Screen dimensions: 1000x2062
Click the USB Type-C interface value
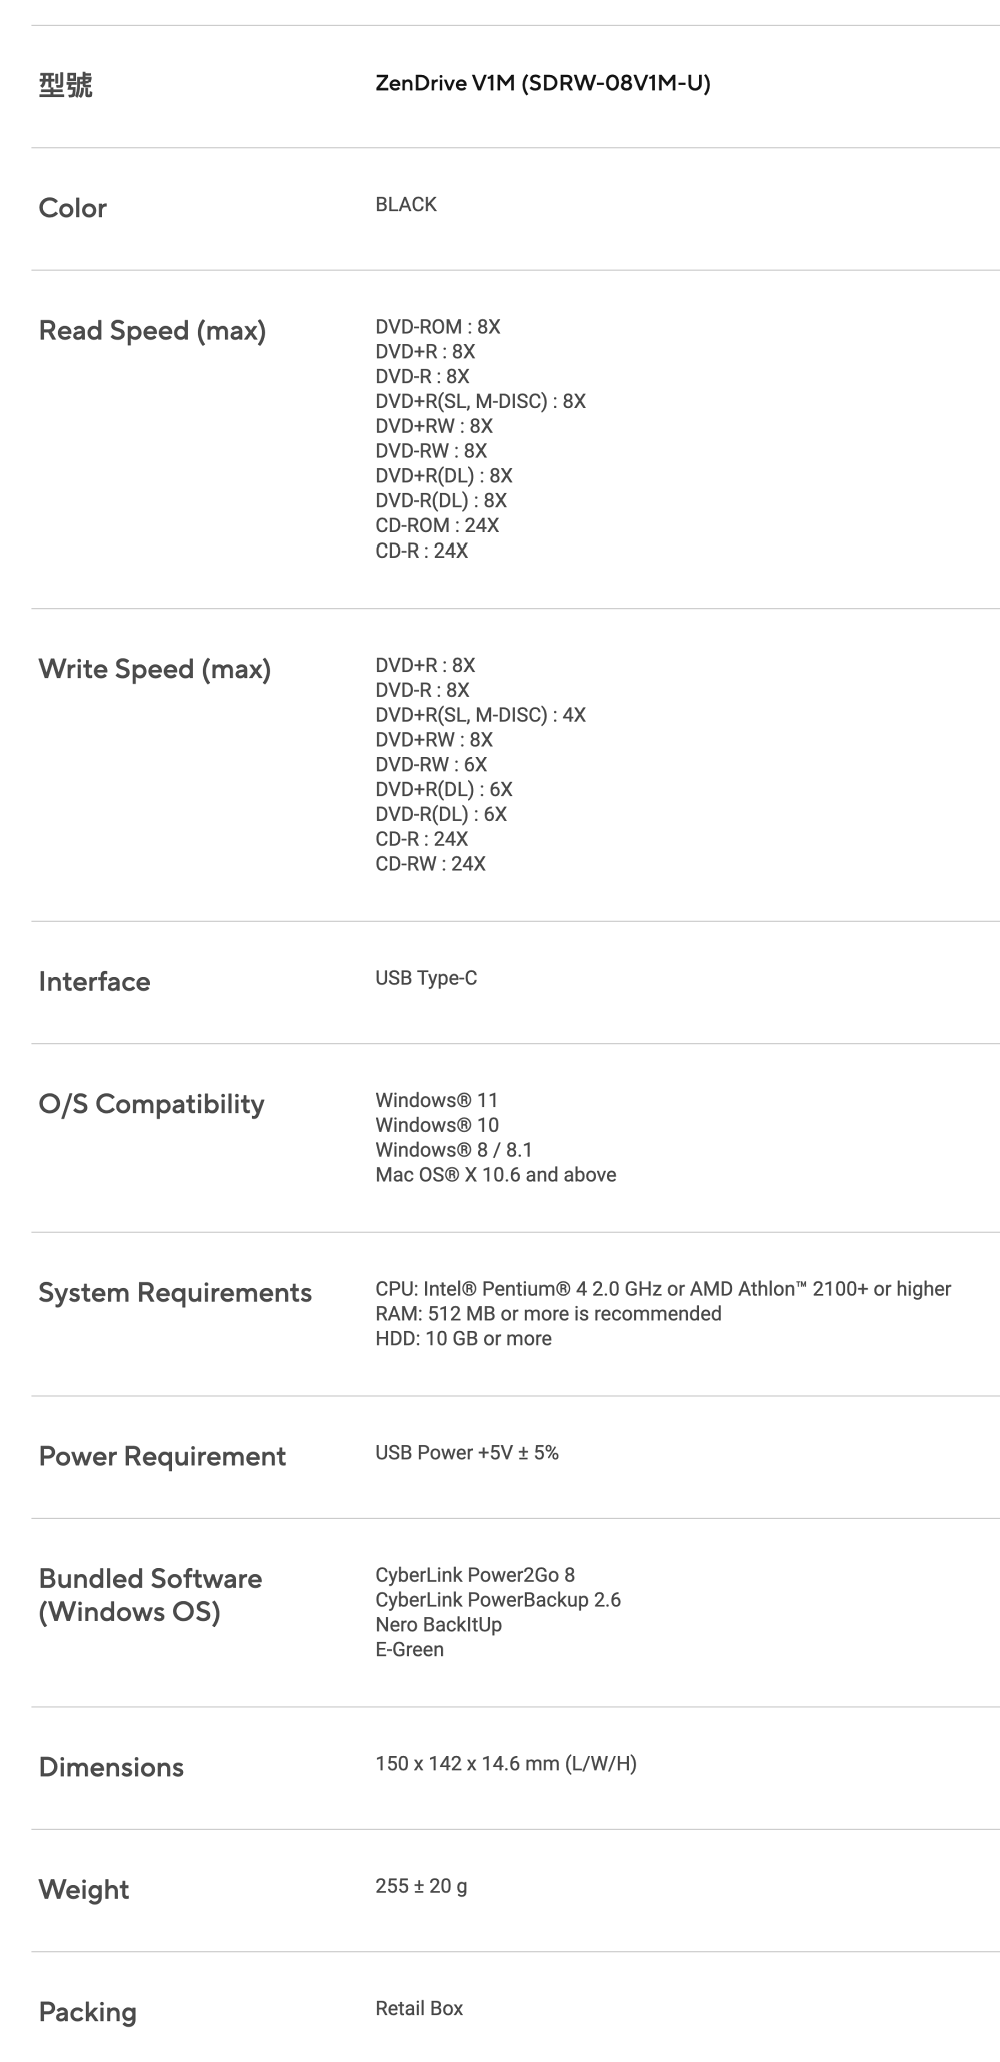click(426, 978)
